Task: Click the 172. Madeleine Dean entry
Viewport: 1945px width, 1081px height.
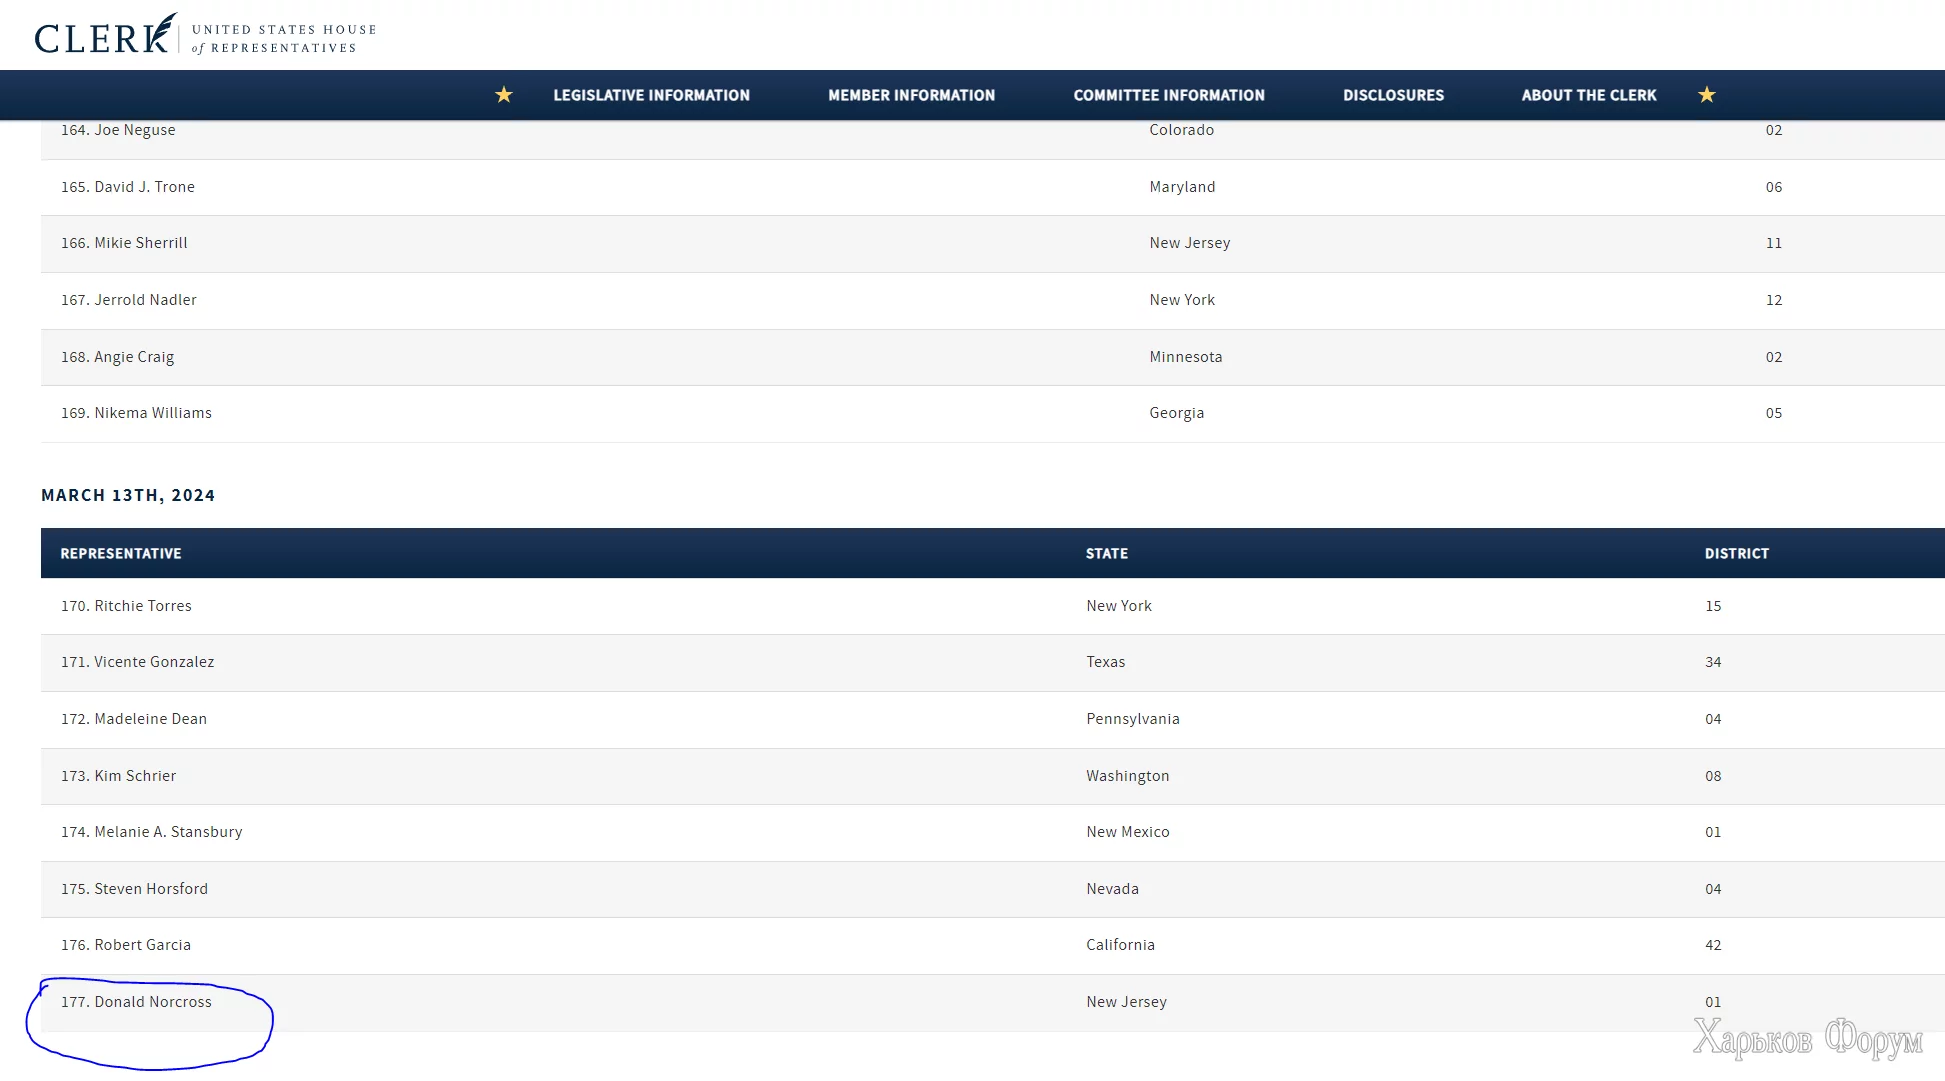Action: coord(134,719)
